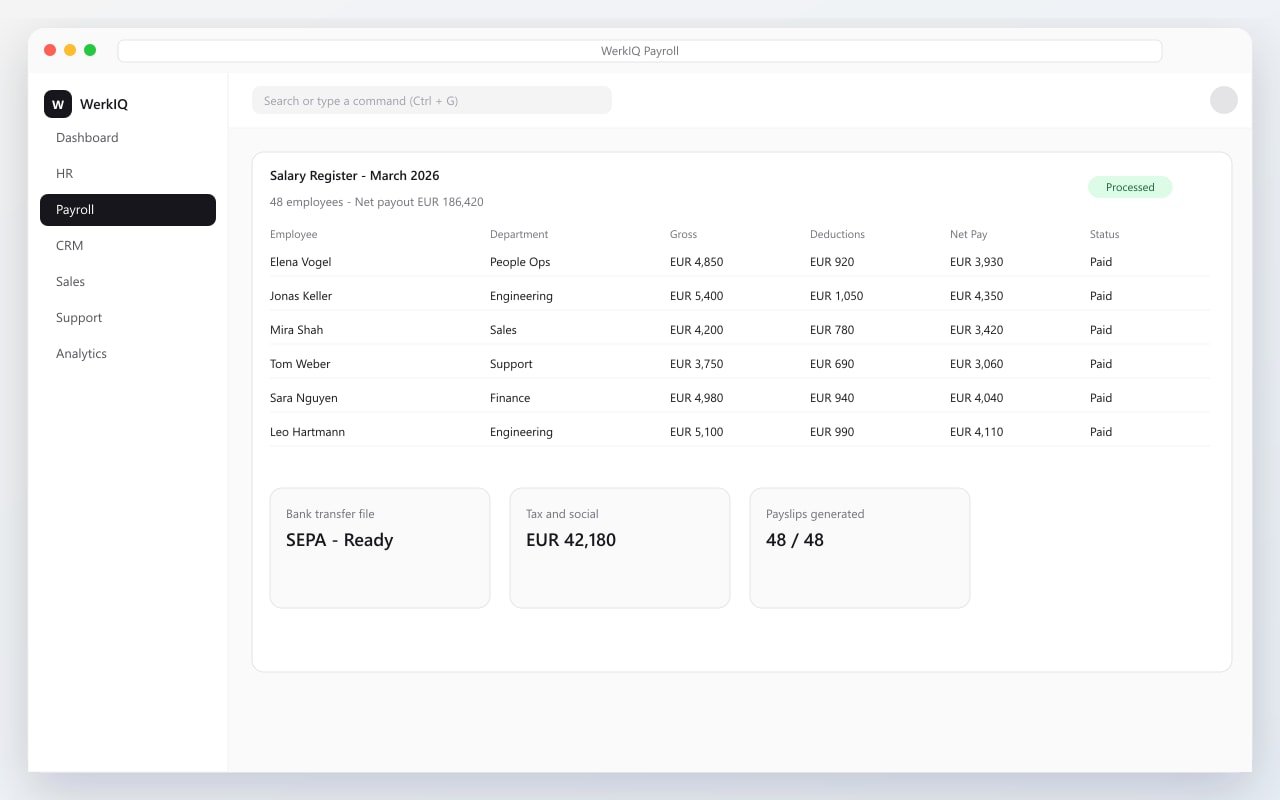Open the CRM module

pos(128,246)
